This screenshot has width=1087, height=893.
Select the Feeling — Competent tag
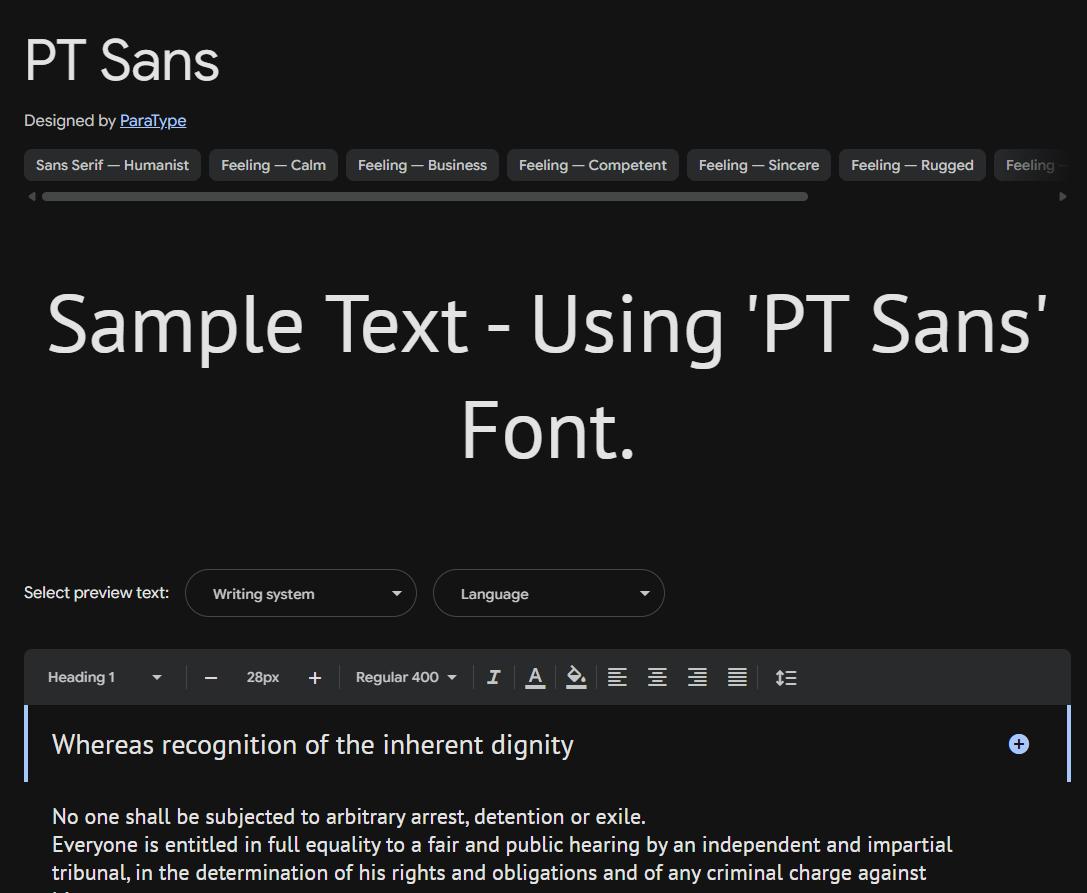coord(593,165)
